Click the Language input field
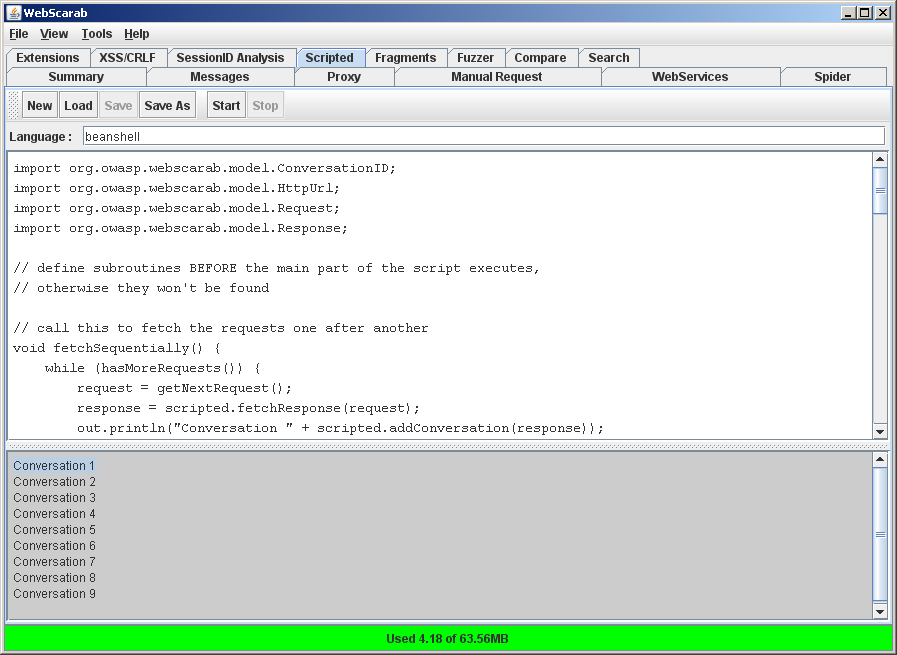897x655 pixels. pos(483,136)
